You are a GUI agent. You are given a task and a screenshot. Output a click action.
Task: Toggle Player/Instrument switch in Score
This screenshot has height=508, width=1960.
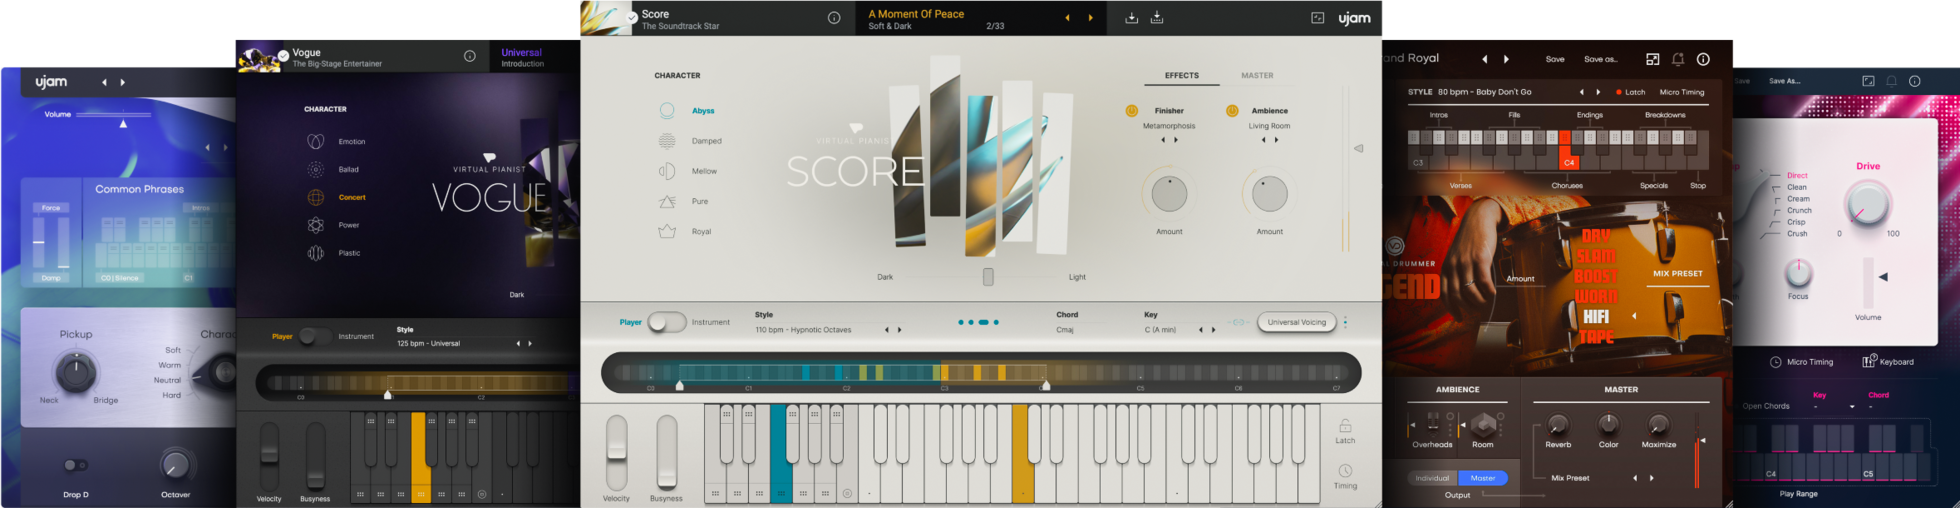667,322
